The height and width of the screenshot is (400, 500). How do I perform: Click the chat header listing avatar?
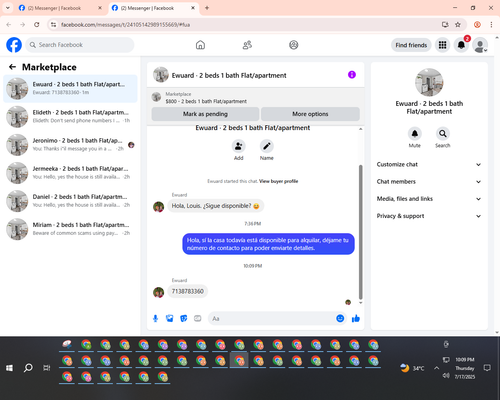click(161, 75)
